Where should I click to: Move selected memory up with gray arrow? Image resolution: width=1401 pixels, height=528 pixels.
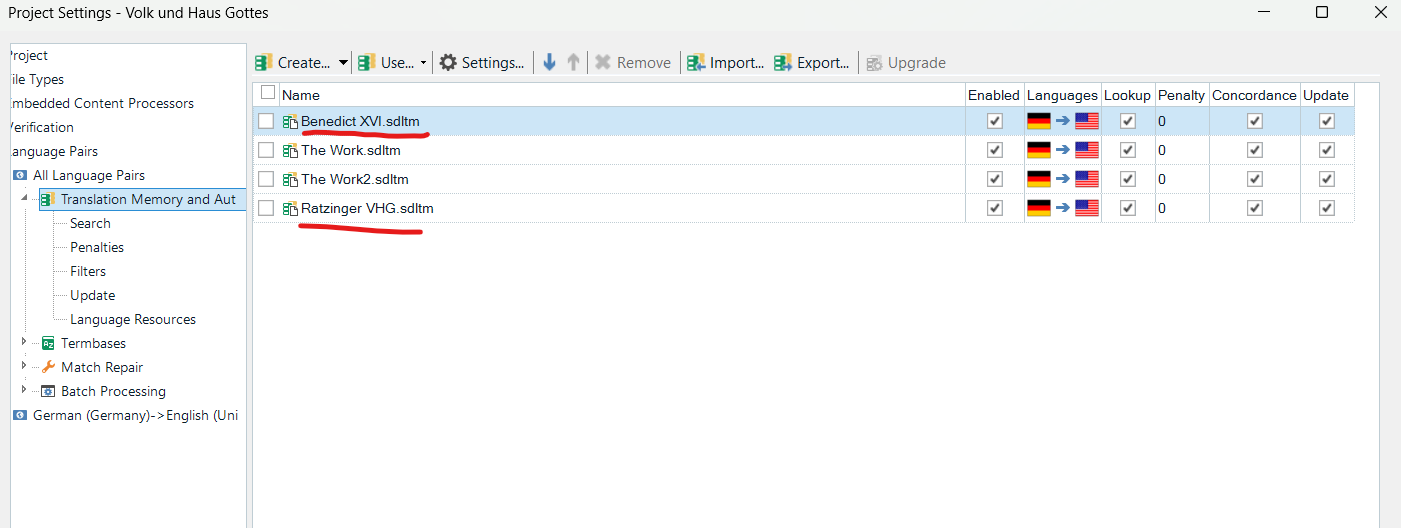pyautogui.click(x=573, y=62)
